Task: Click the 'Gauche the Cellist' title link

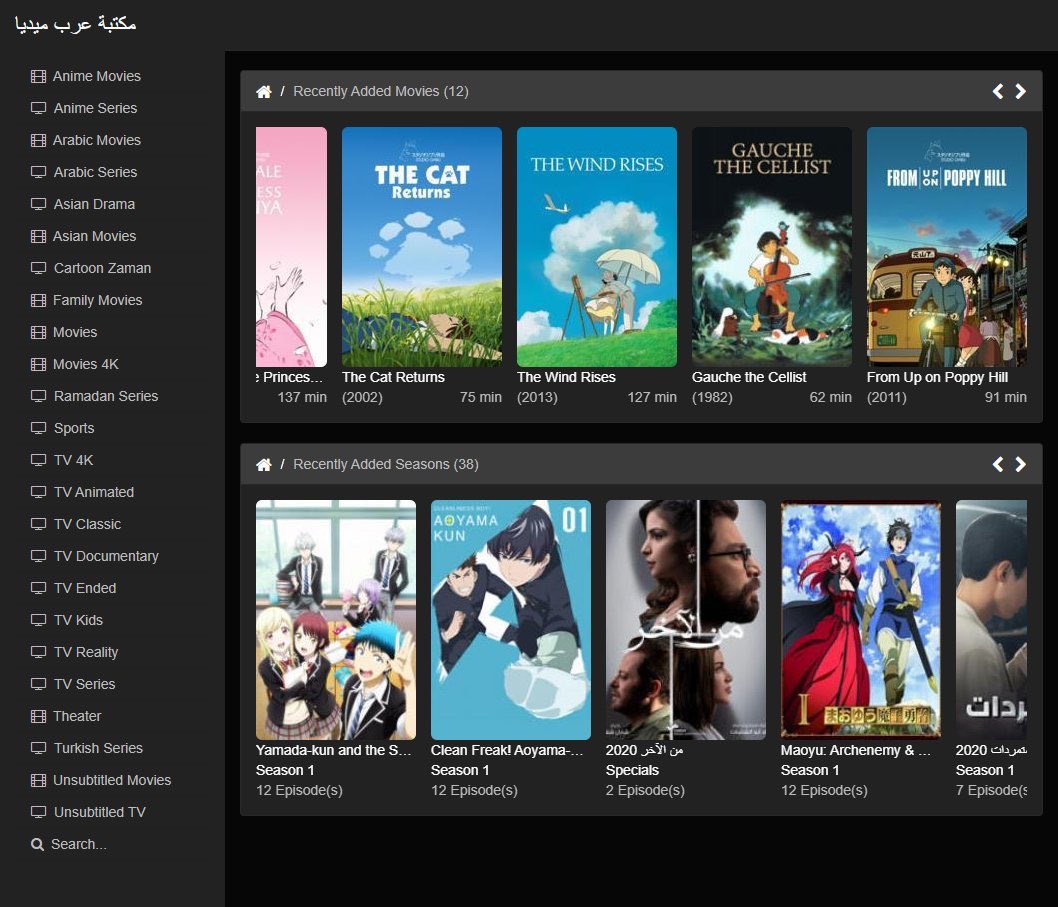Action: tap(749, 377)
